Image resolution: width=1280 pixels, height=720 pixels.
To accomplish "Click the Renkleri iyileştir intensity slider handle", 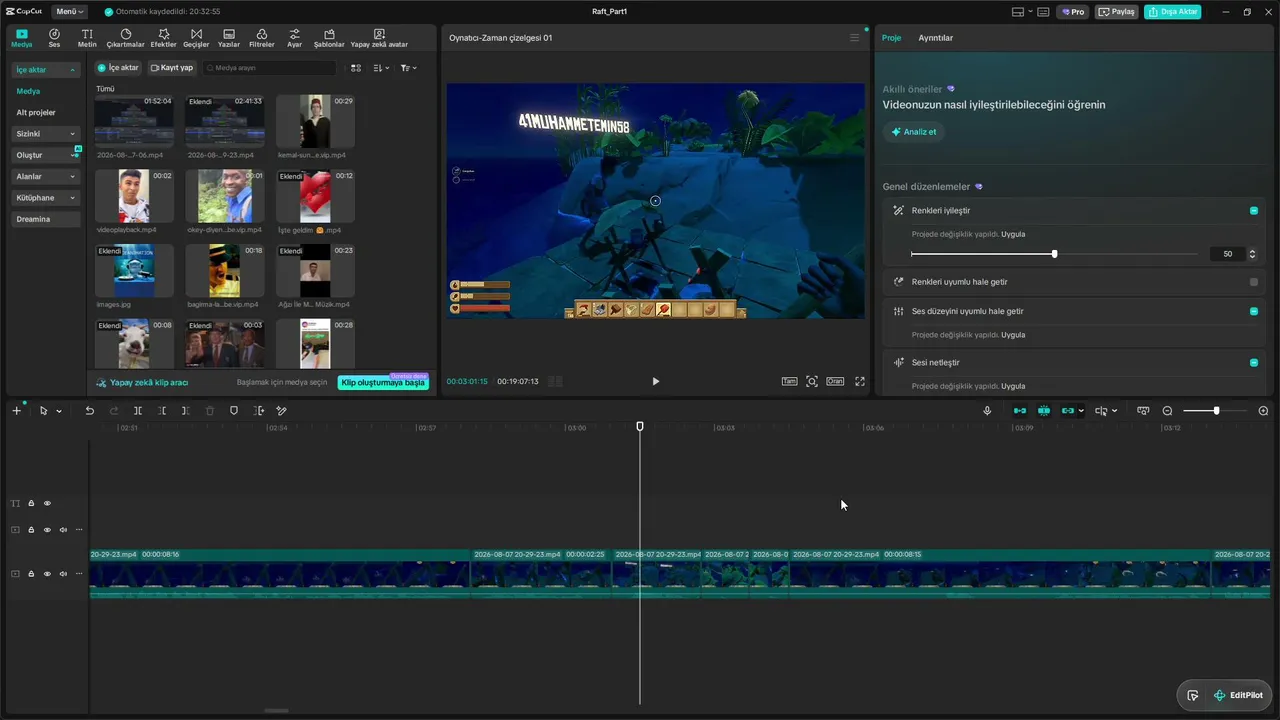I will [x=1054, y=254].
